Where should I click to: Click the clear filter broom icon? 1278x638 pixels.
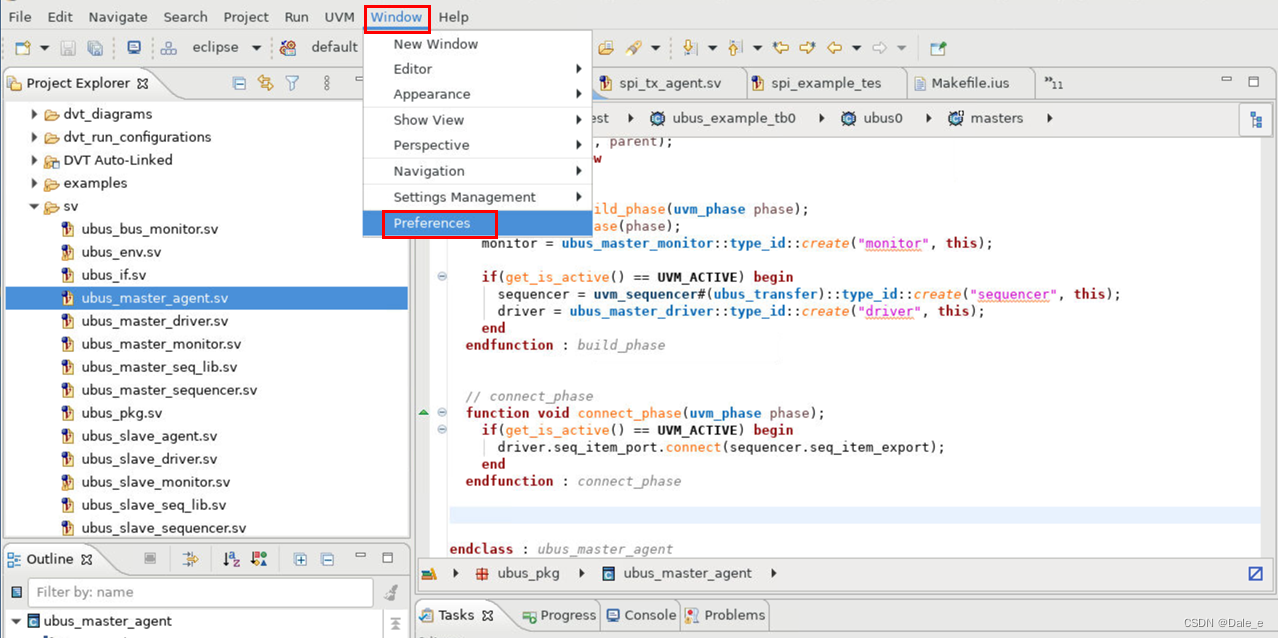point(392,592)
